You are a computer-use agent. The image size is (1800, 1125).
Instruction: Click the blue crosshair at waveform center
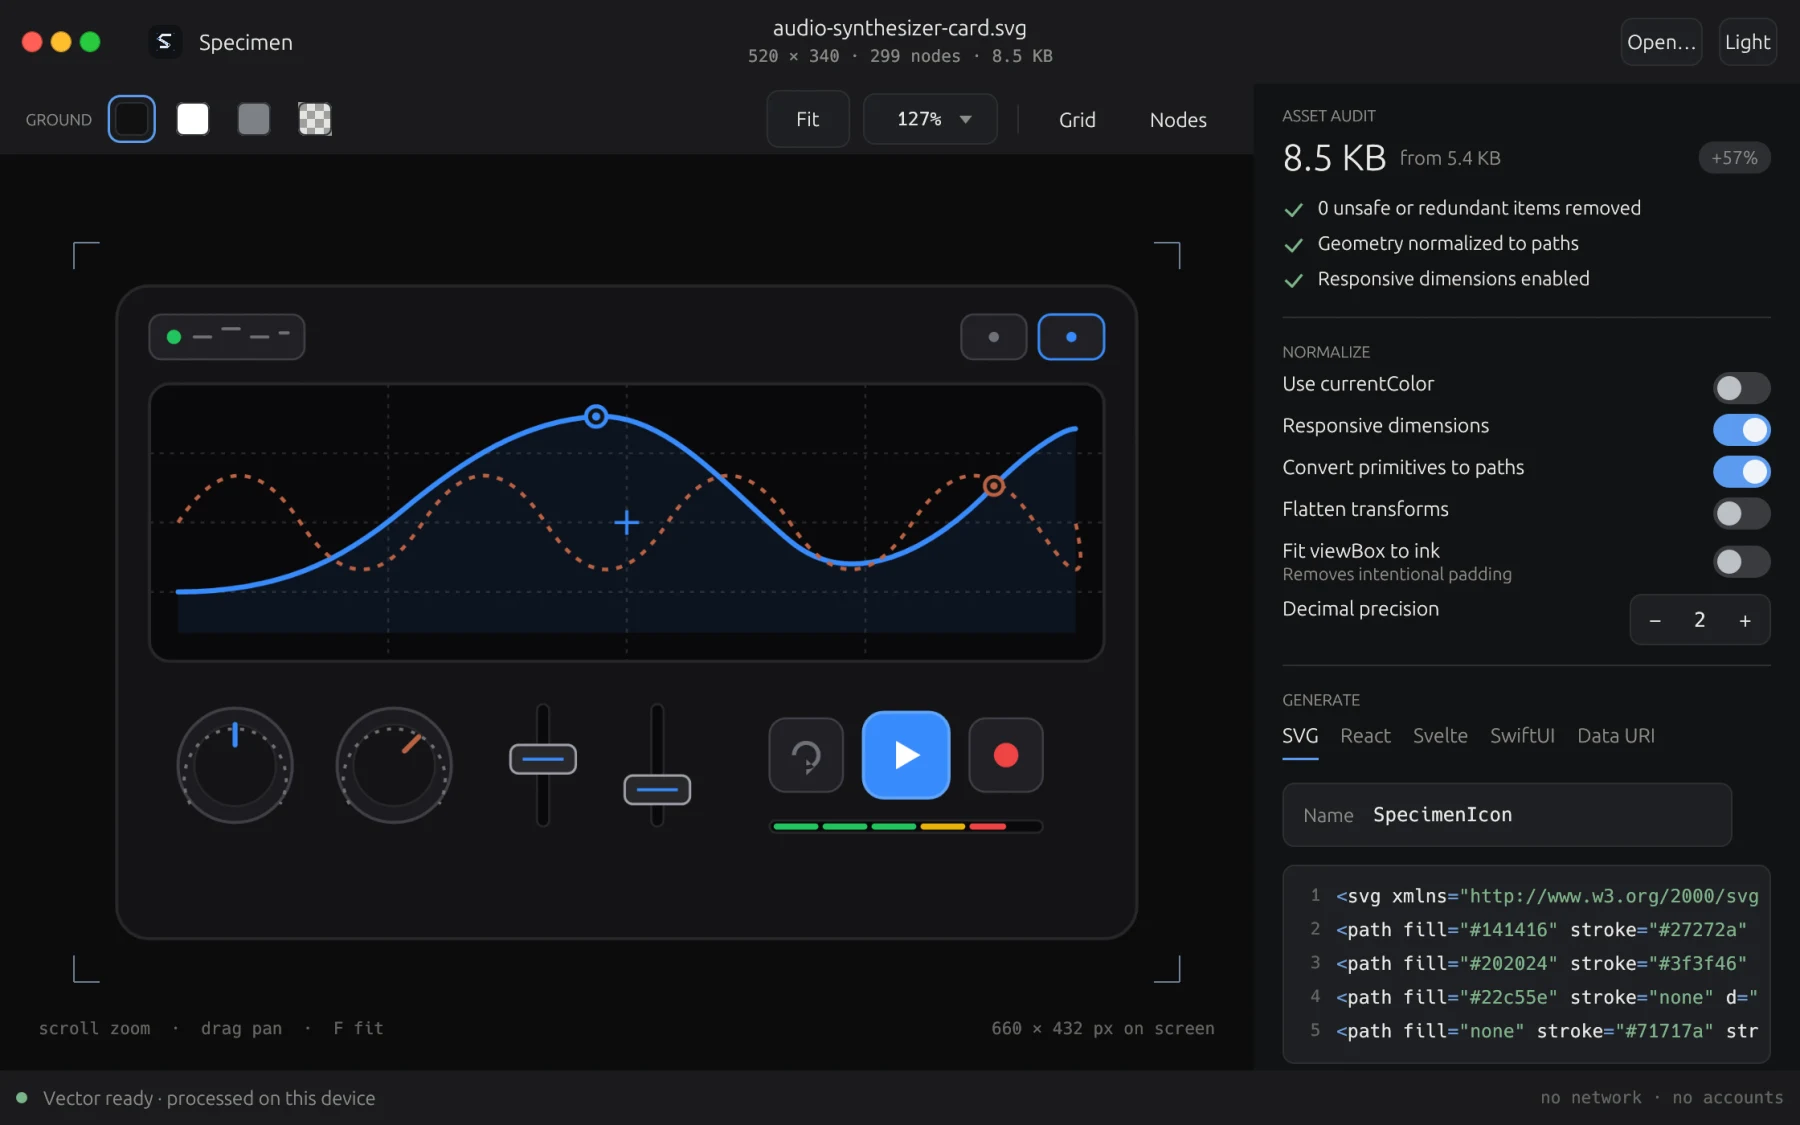point(627,522)
